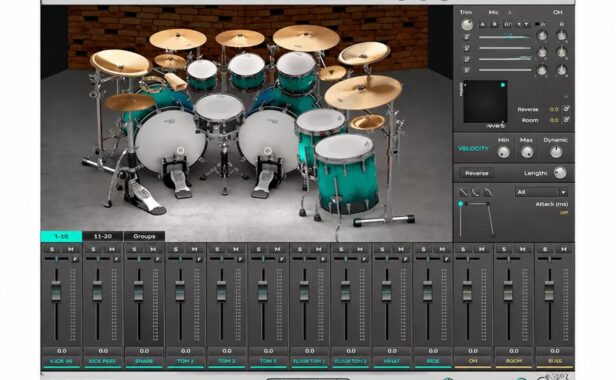Click the Velocity Max knob
616x380 pixels.
(527, 152)
